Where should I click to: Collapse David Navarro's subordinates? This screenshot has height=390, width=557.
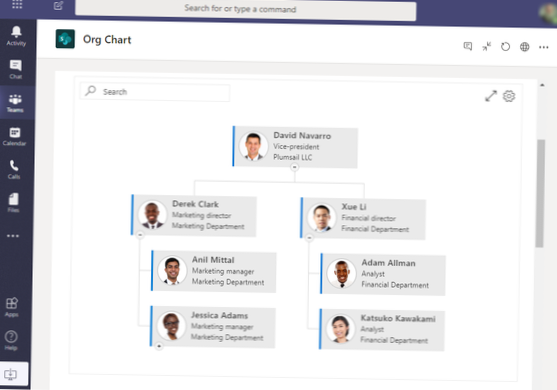(294, 167)
